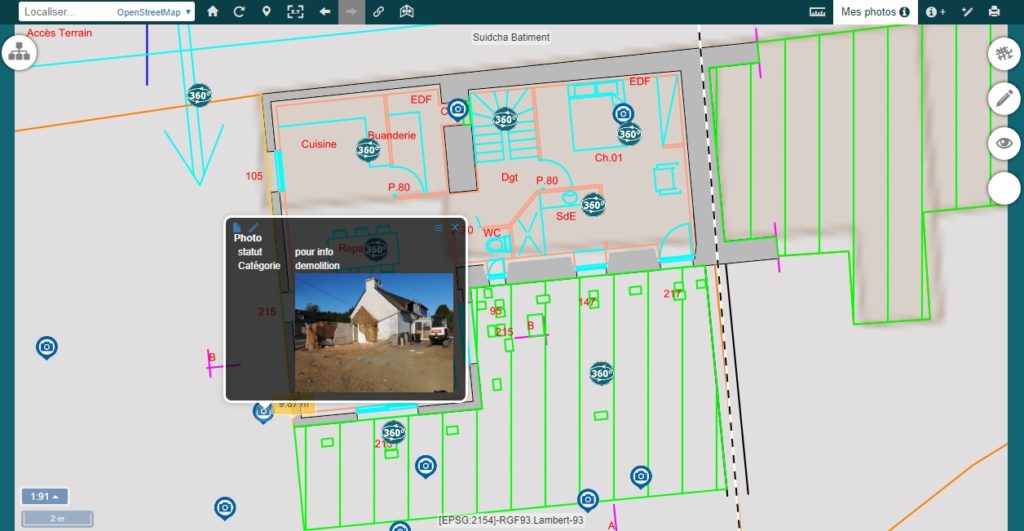This screenshot has width=1024, height=531.
Task: Click the 'Cuisine' room label
Action: (x=319, y=144)
